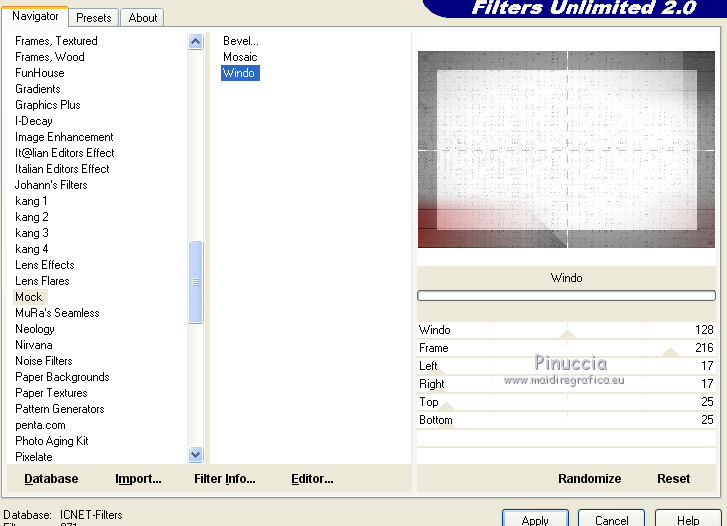Open the Presets tab

[94, 18]
